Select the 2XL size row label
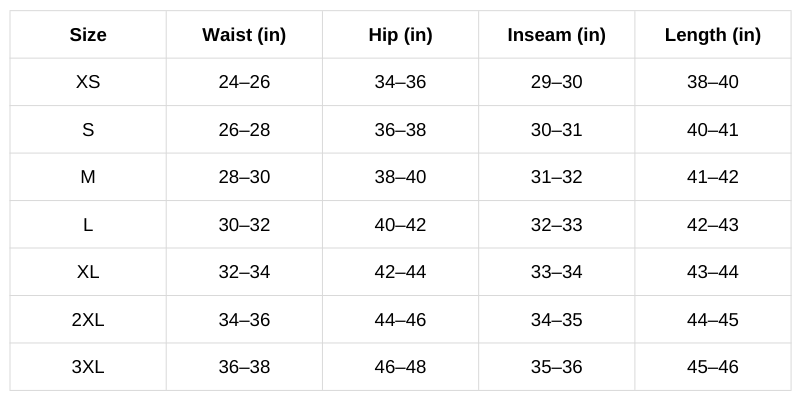Viewport: 800px width, 400px height. coord(88,320)
